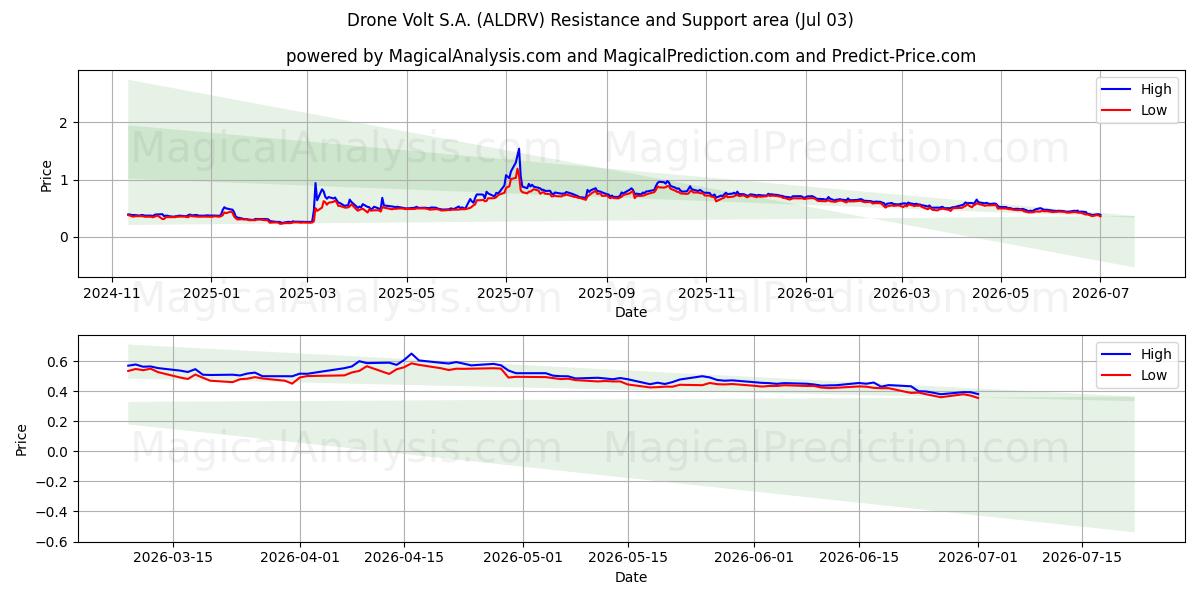This screenshot has height=600, width=1200.
Task: Click the '2025-09' tick label
Action: click(607, 293)
